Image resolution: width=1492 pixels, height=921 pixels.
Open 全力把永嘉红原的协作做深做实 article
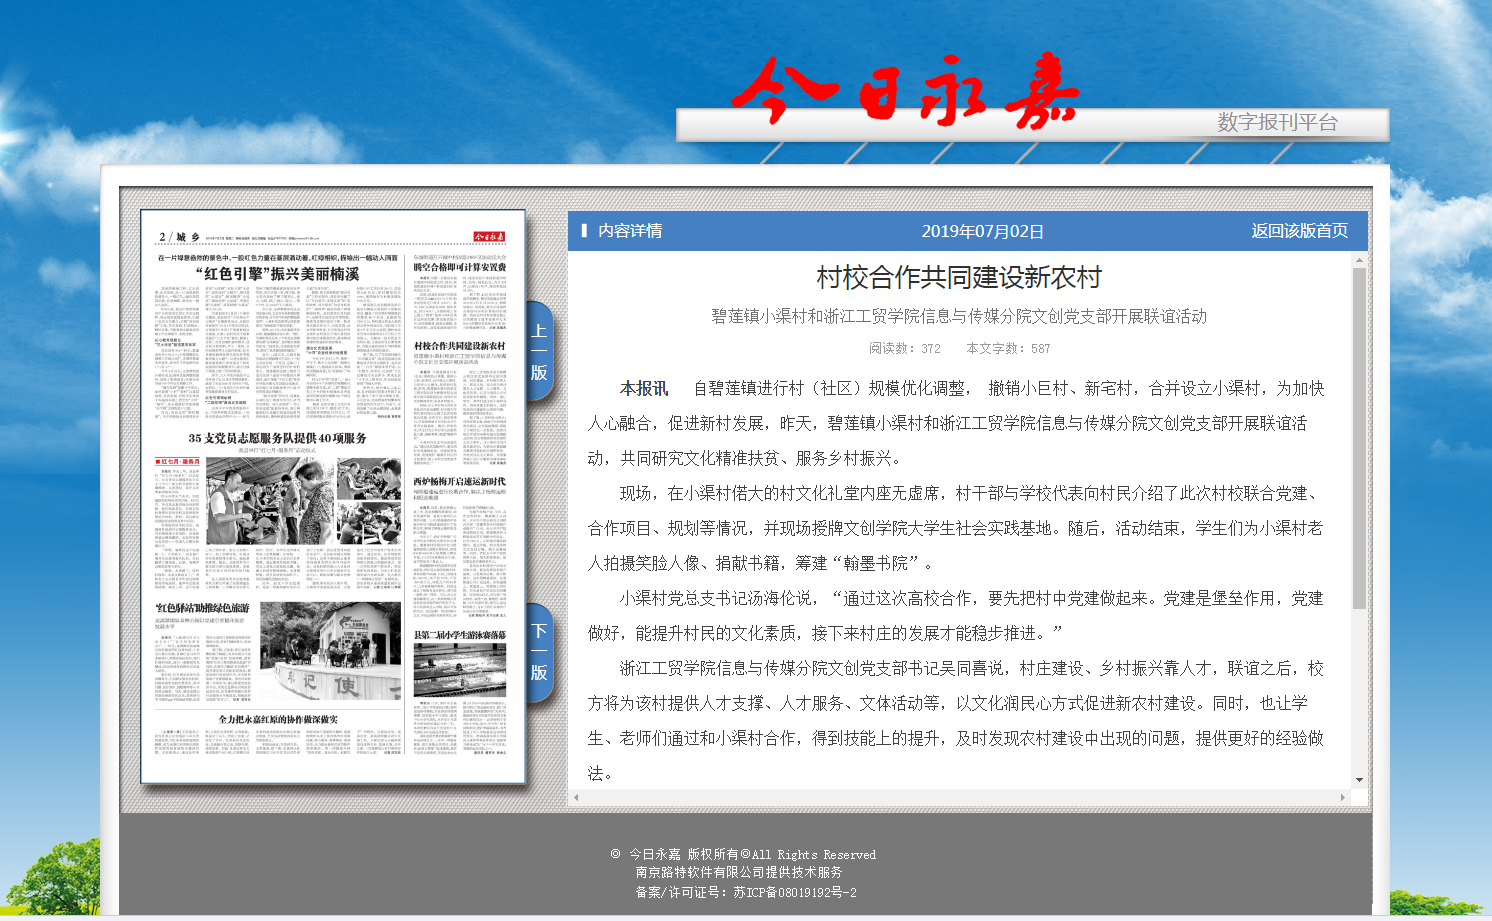(278, 719)
